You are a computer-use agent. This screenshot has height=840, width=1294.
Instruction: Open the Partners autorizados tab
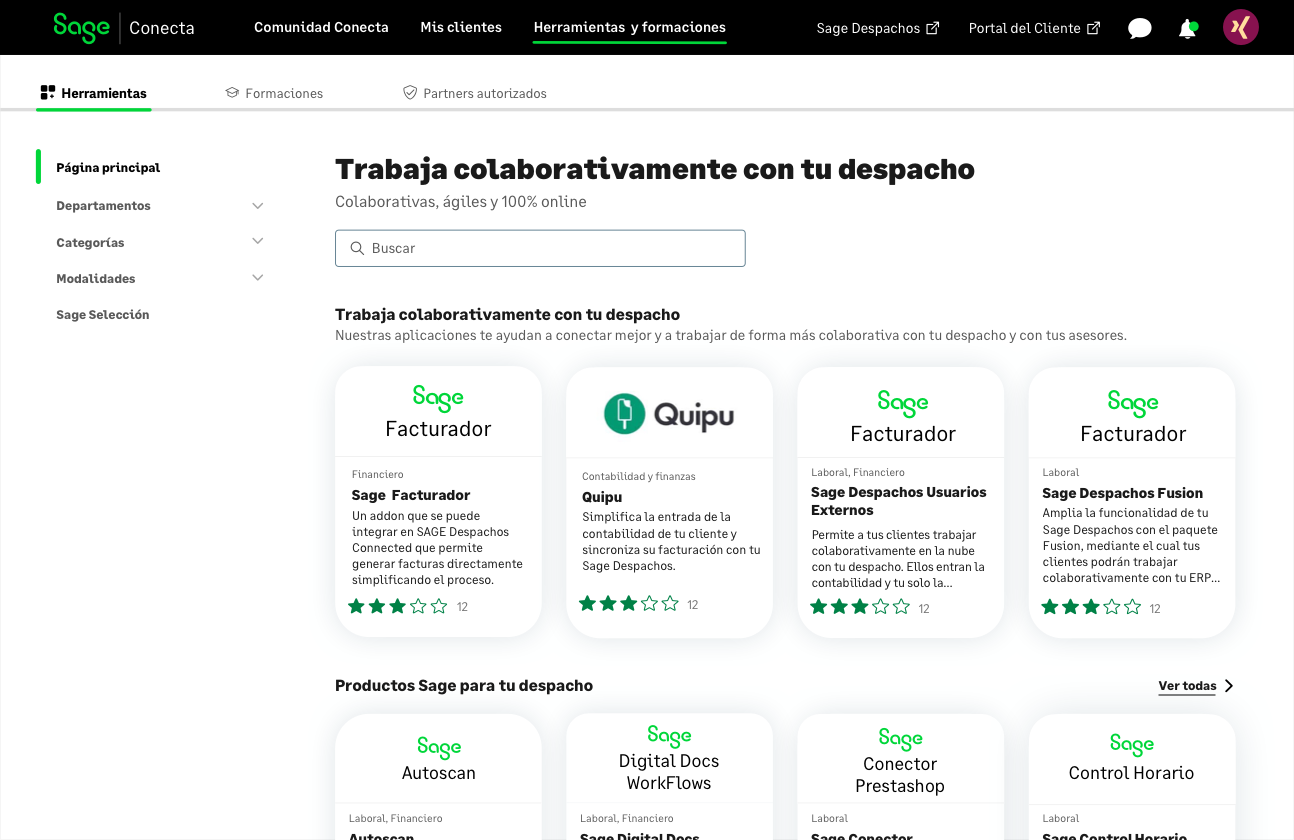click(475, 93)
